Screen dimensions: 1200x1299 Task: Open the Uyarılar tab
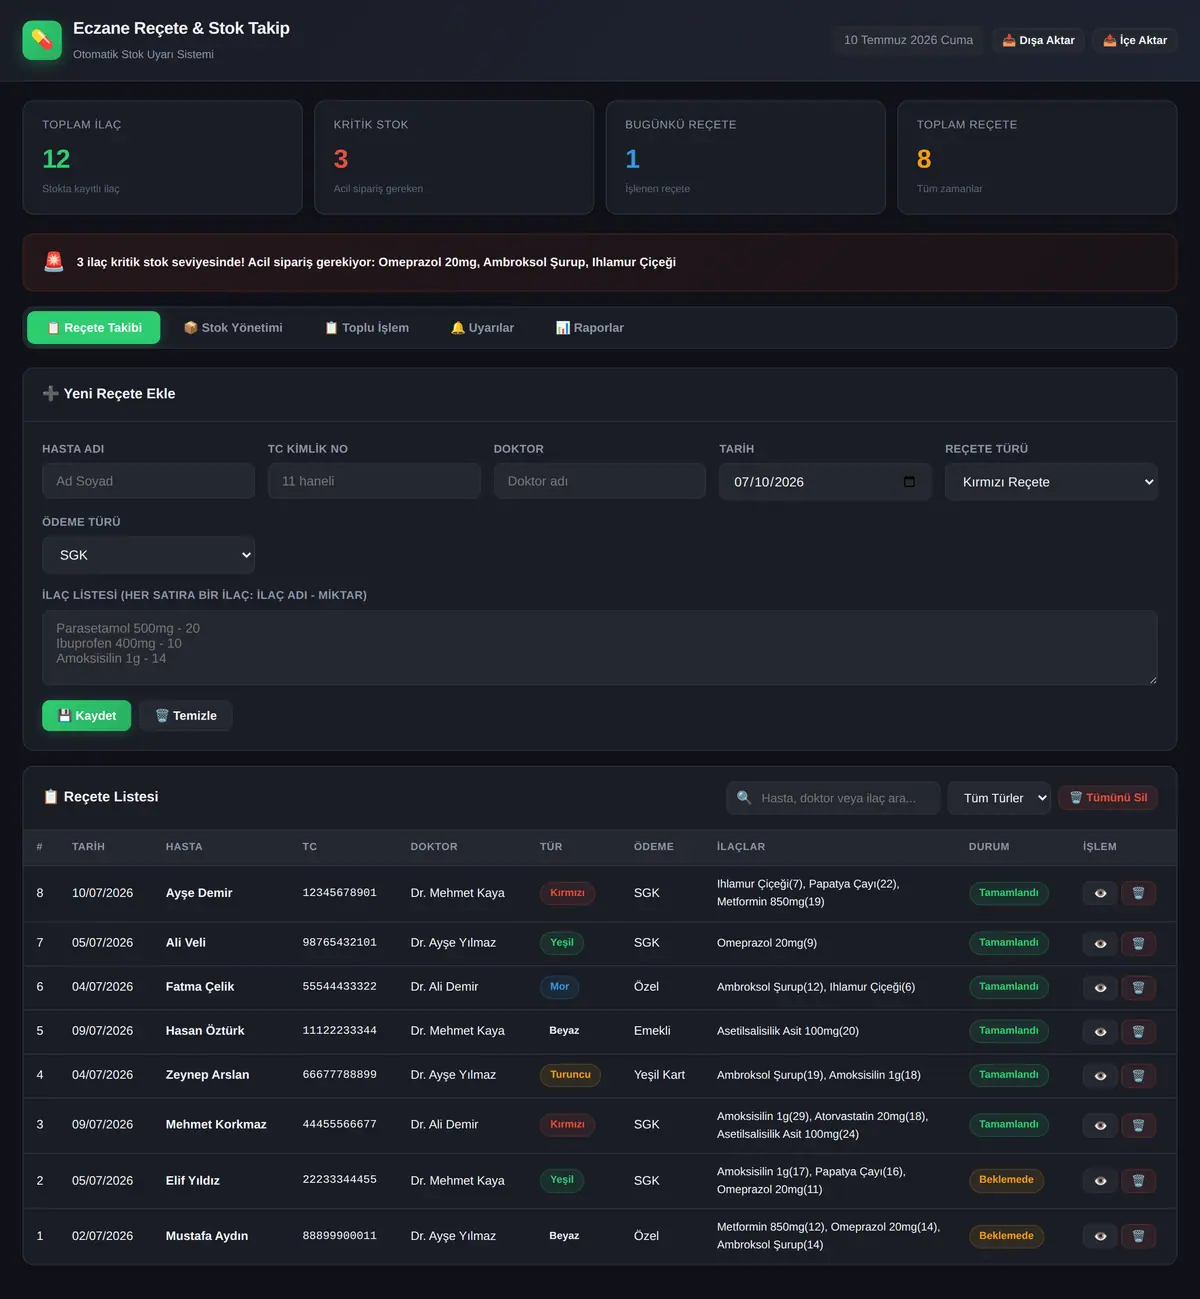click(482, 328)
